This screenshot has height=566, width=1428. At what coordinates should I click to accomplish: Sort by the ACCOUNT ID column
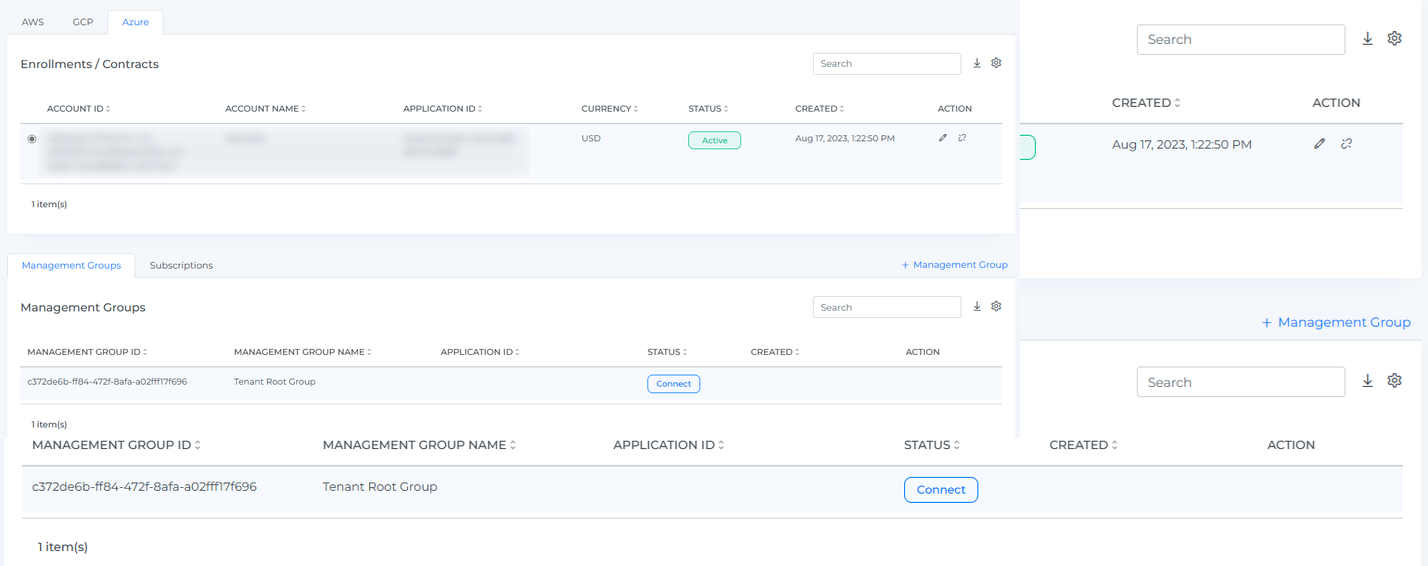tap(78, 108)
